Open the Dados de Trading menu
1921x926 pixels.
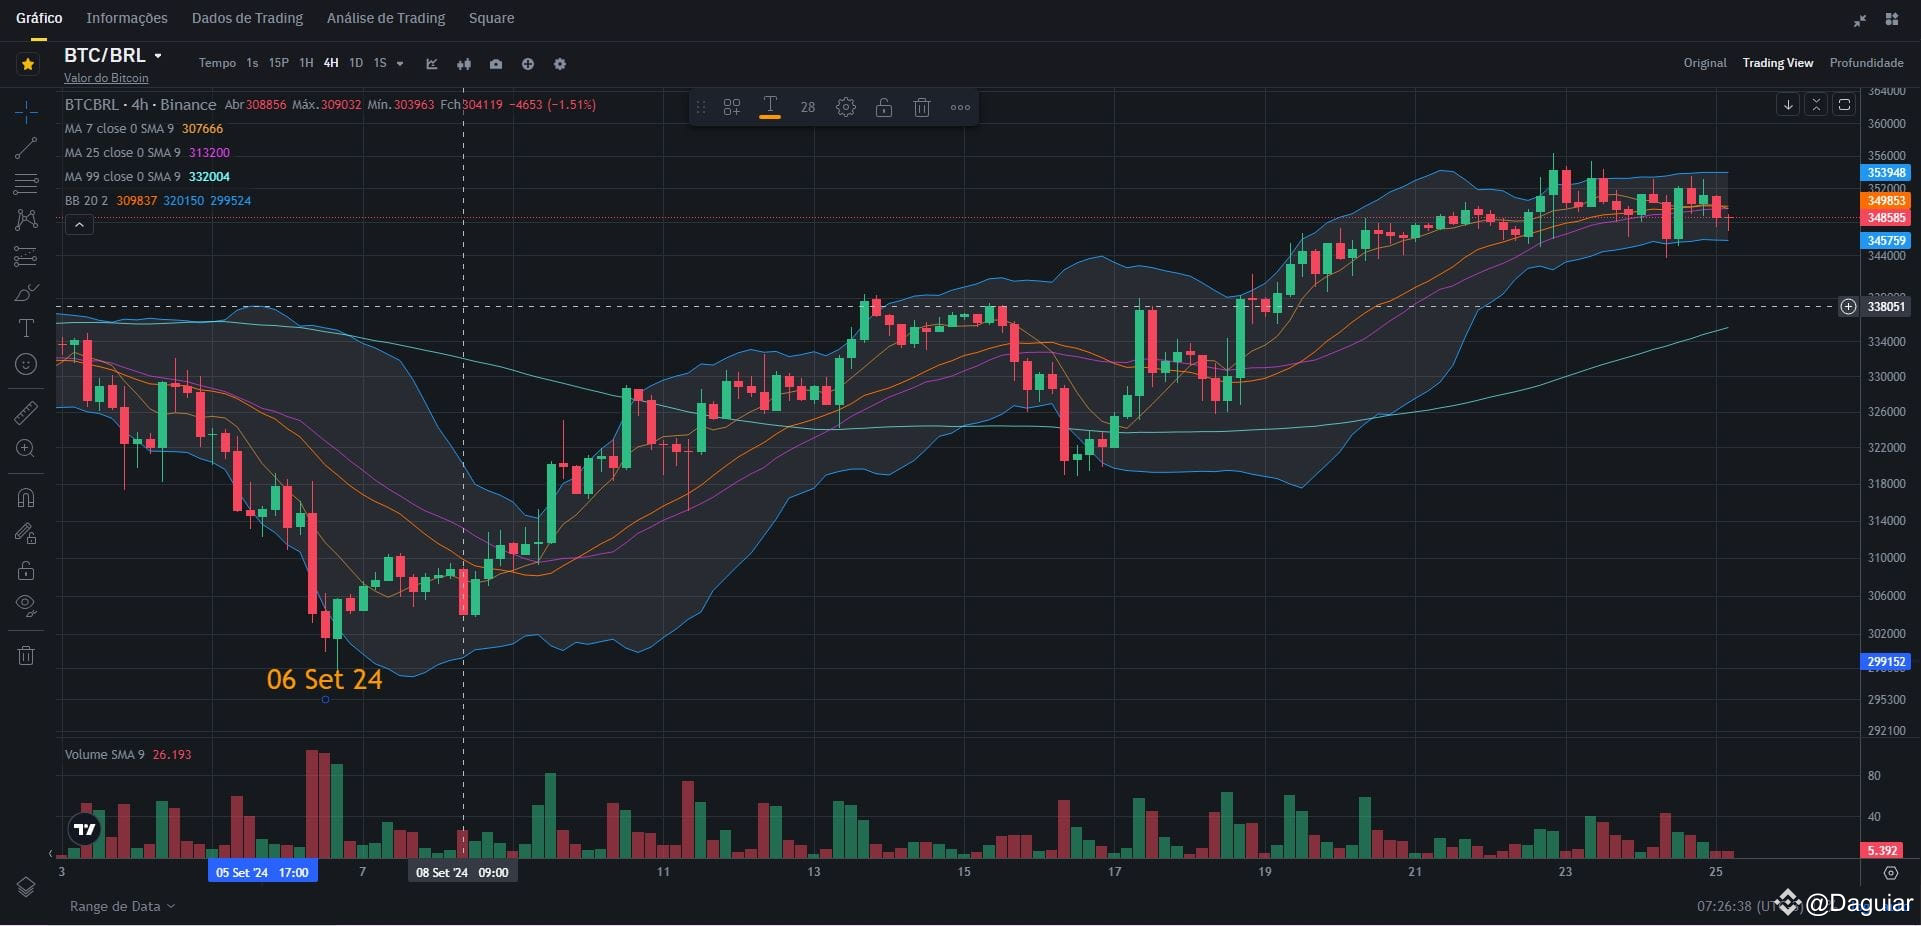click(x=246, y=18)
